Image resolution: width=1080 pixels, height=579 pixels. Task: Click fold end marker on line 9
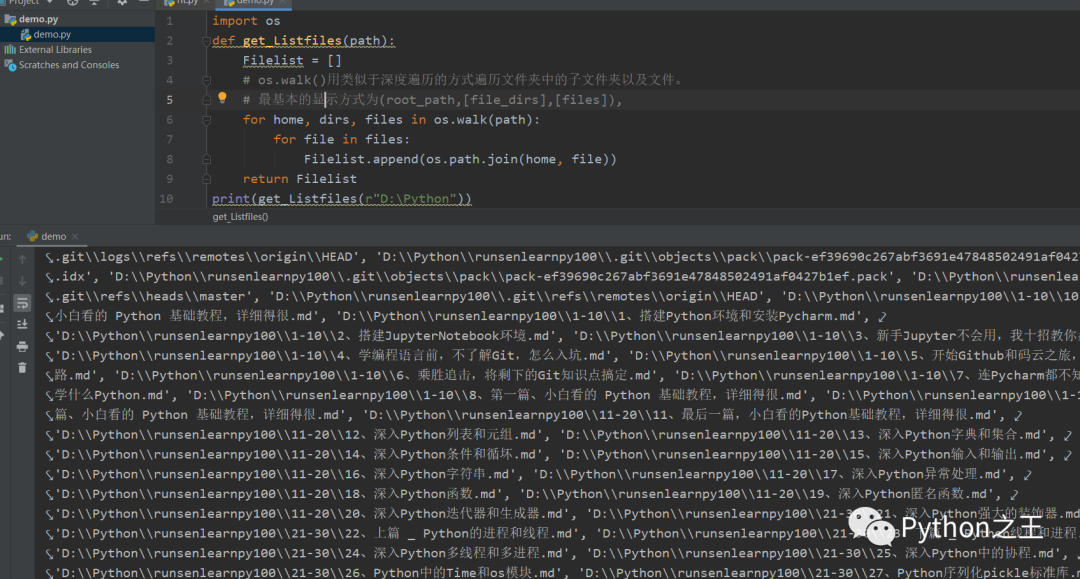206,179
